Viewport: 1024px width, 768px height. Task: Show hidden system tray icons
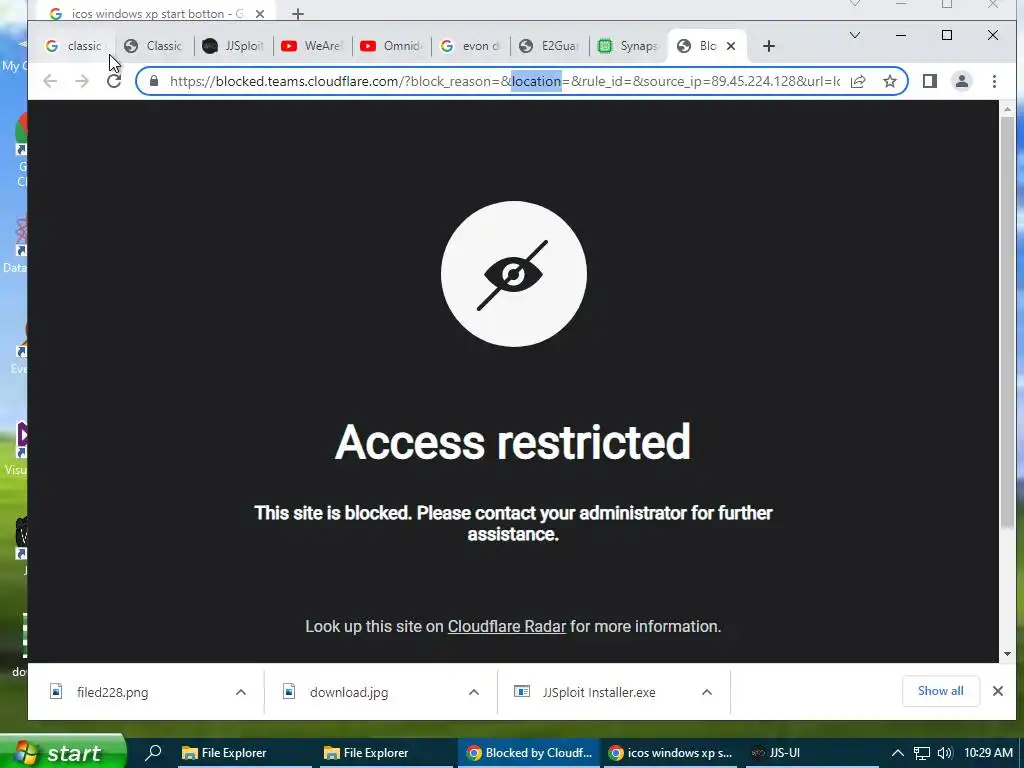898,753
